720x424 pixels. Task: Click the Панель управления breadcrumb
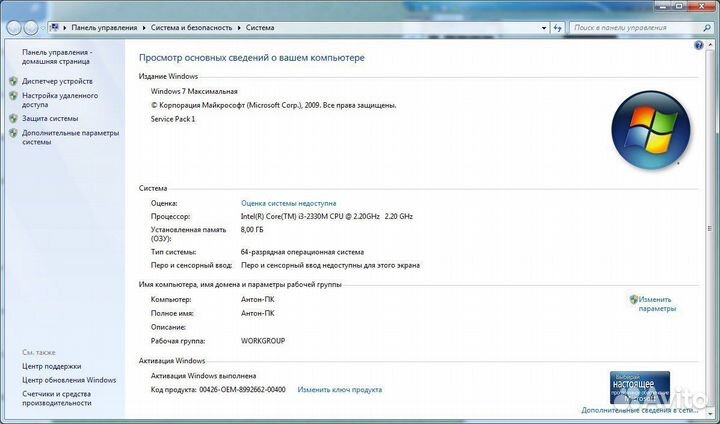(104, 28)
